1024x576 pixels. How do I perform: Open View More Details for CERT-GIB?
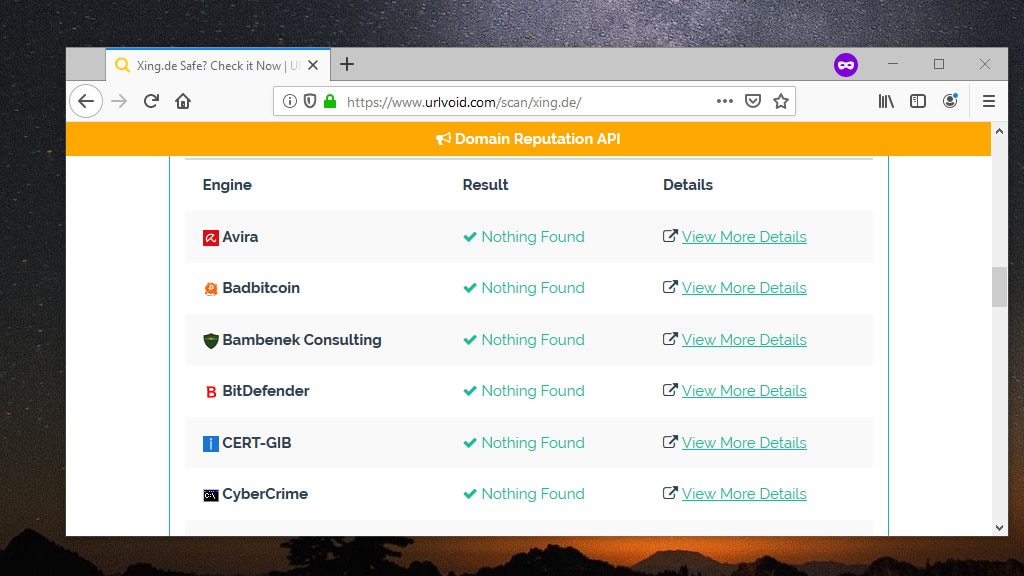(744, 443)
